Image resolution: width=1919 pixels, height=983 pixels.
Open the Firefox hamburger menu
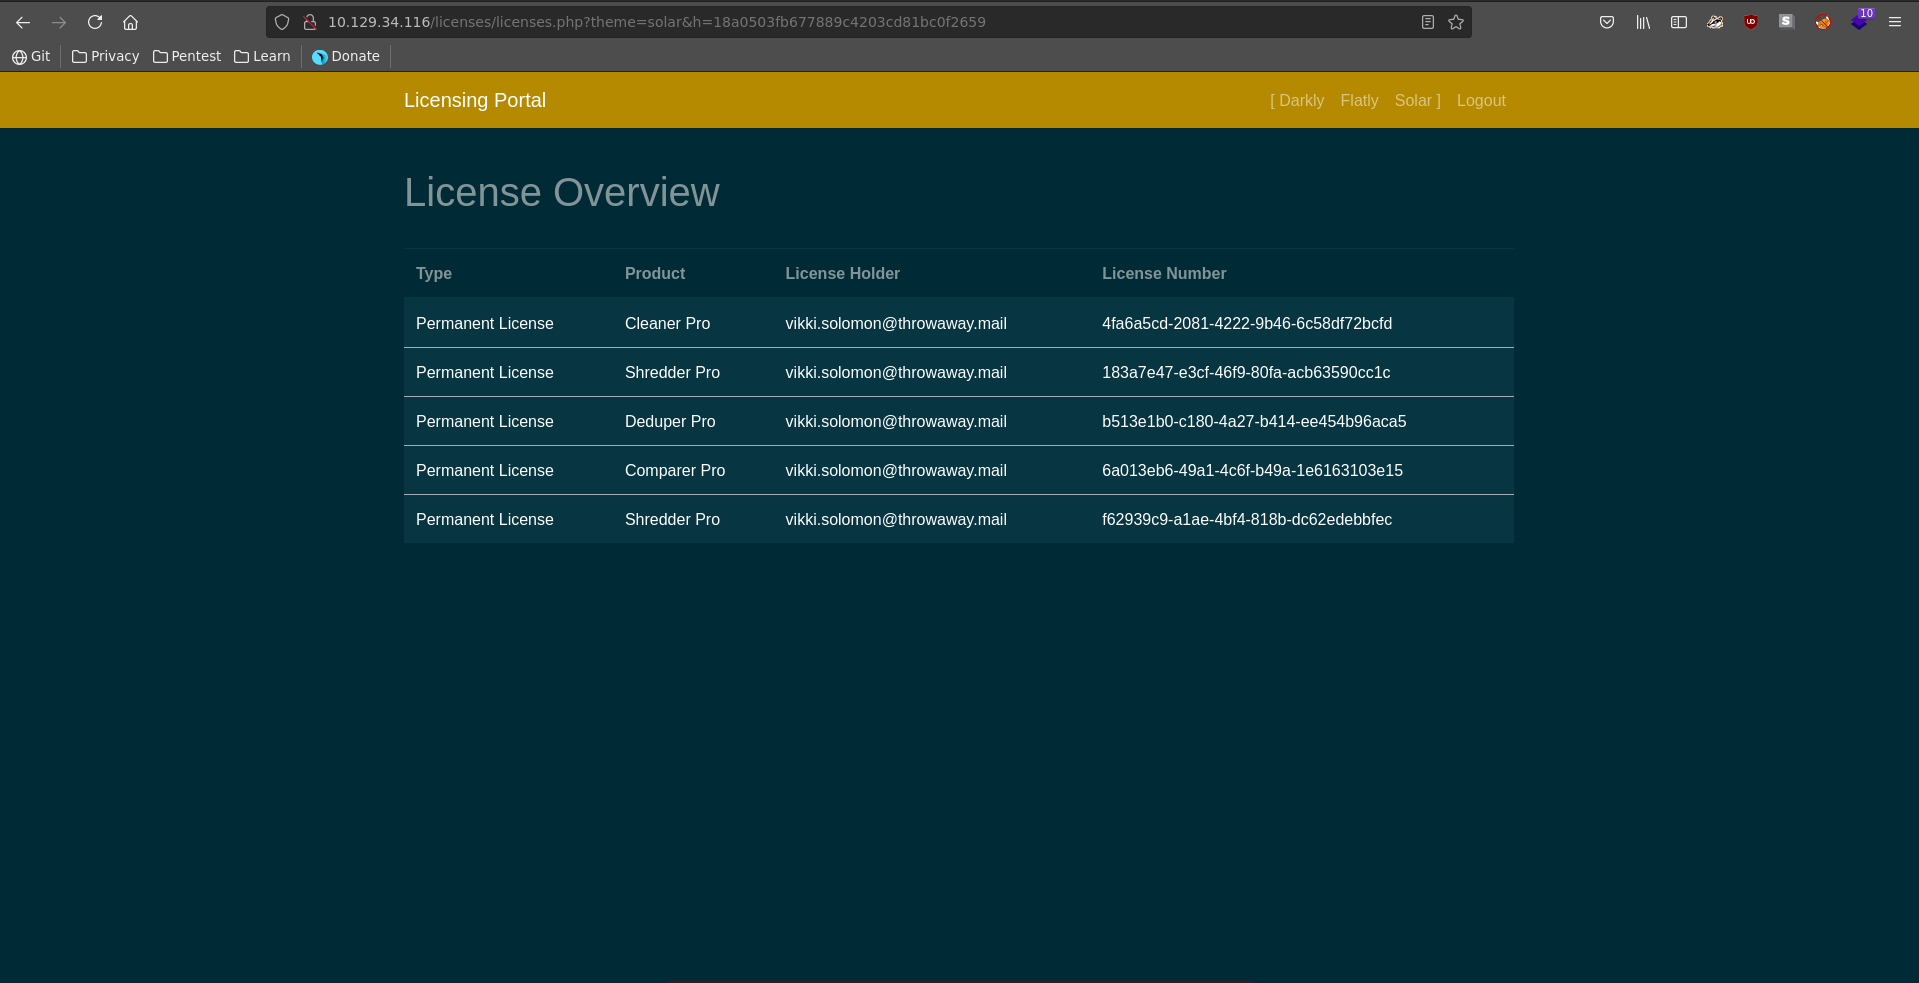pos(1895,22)
